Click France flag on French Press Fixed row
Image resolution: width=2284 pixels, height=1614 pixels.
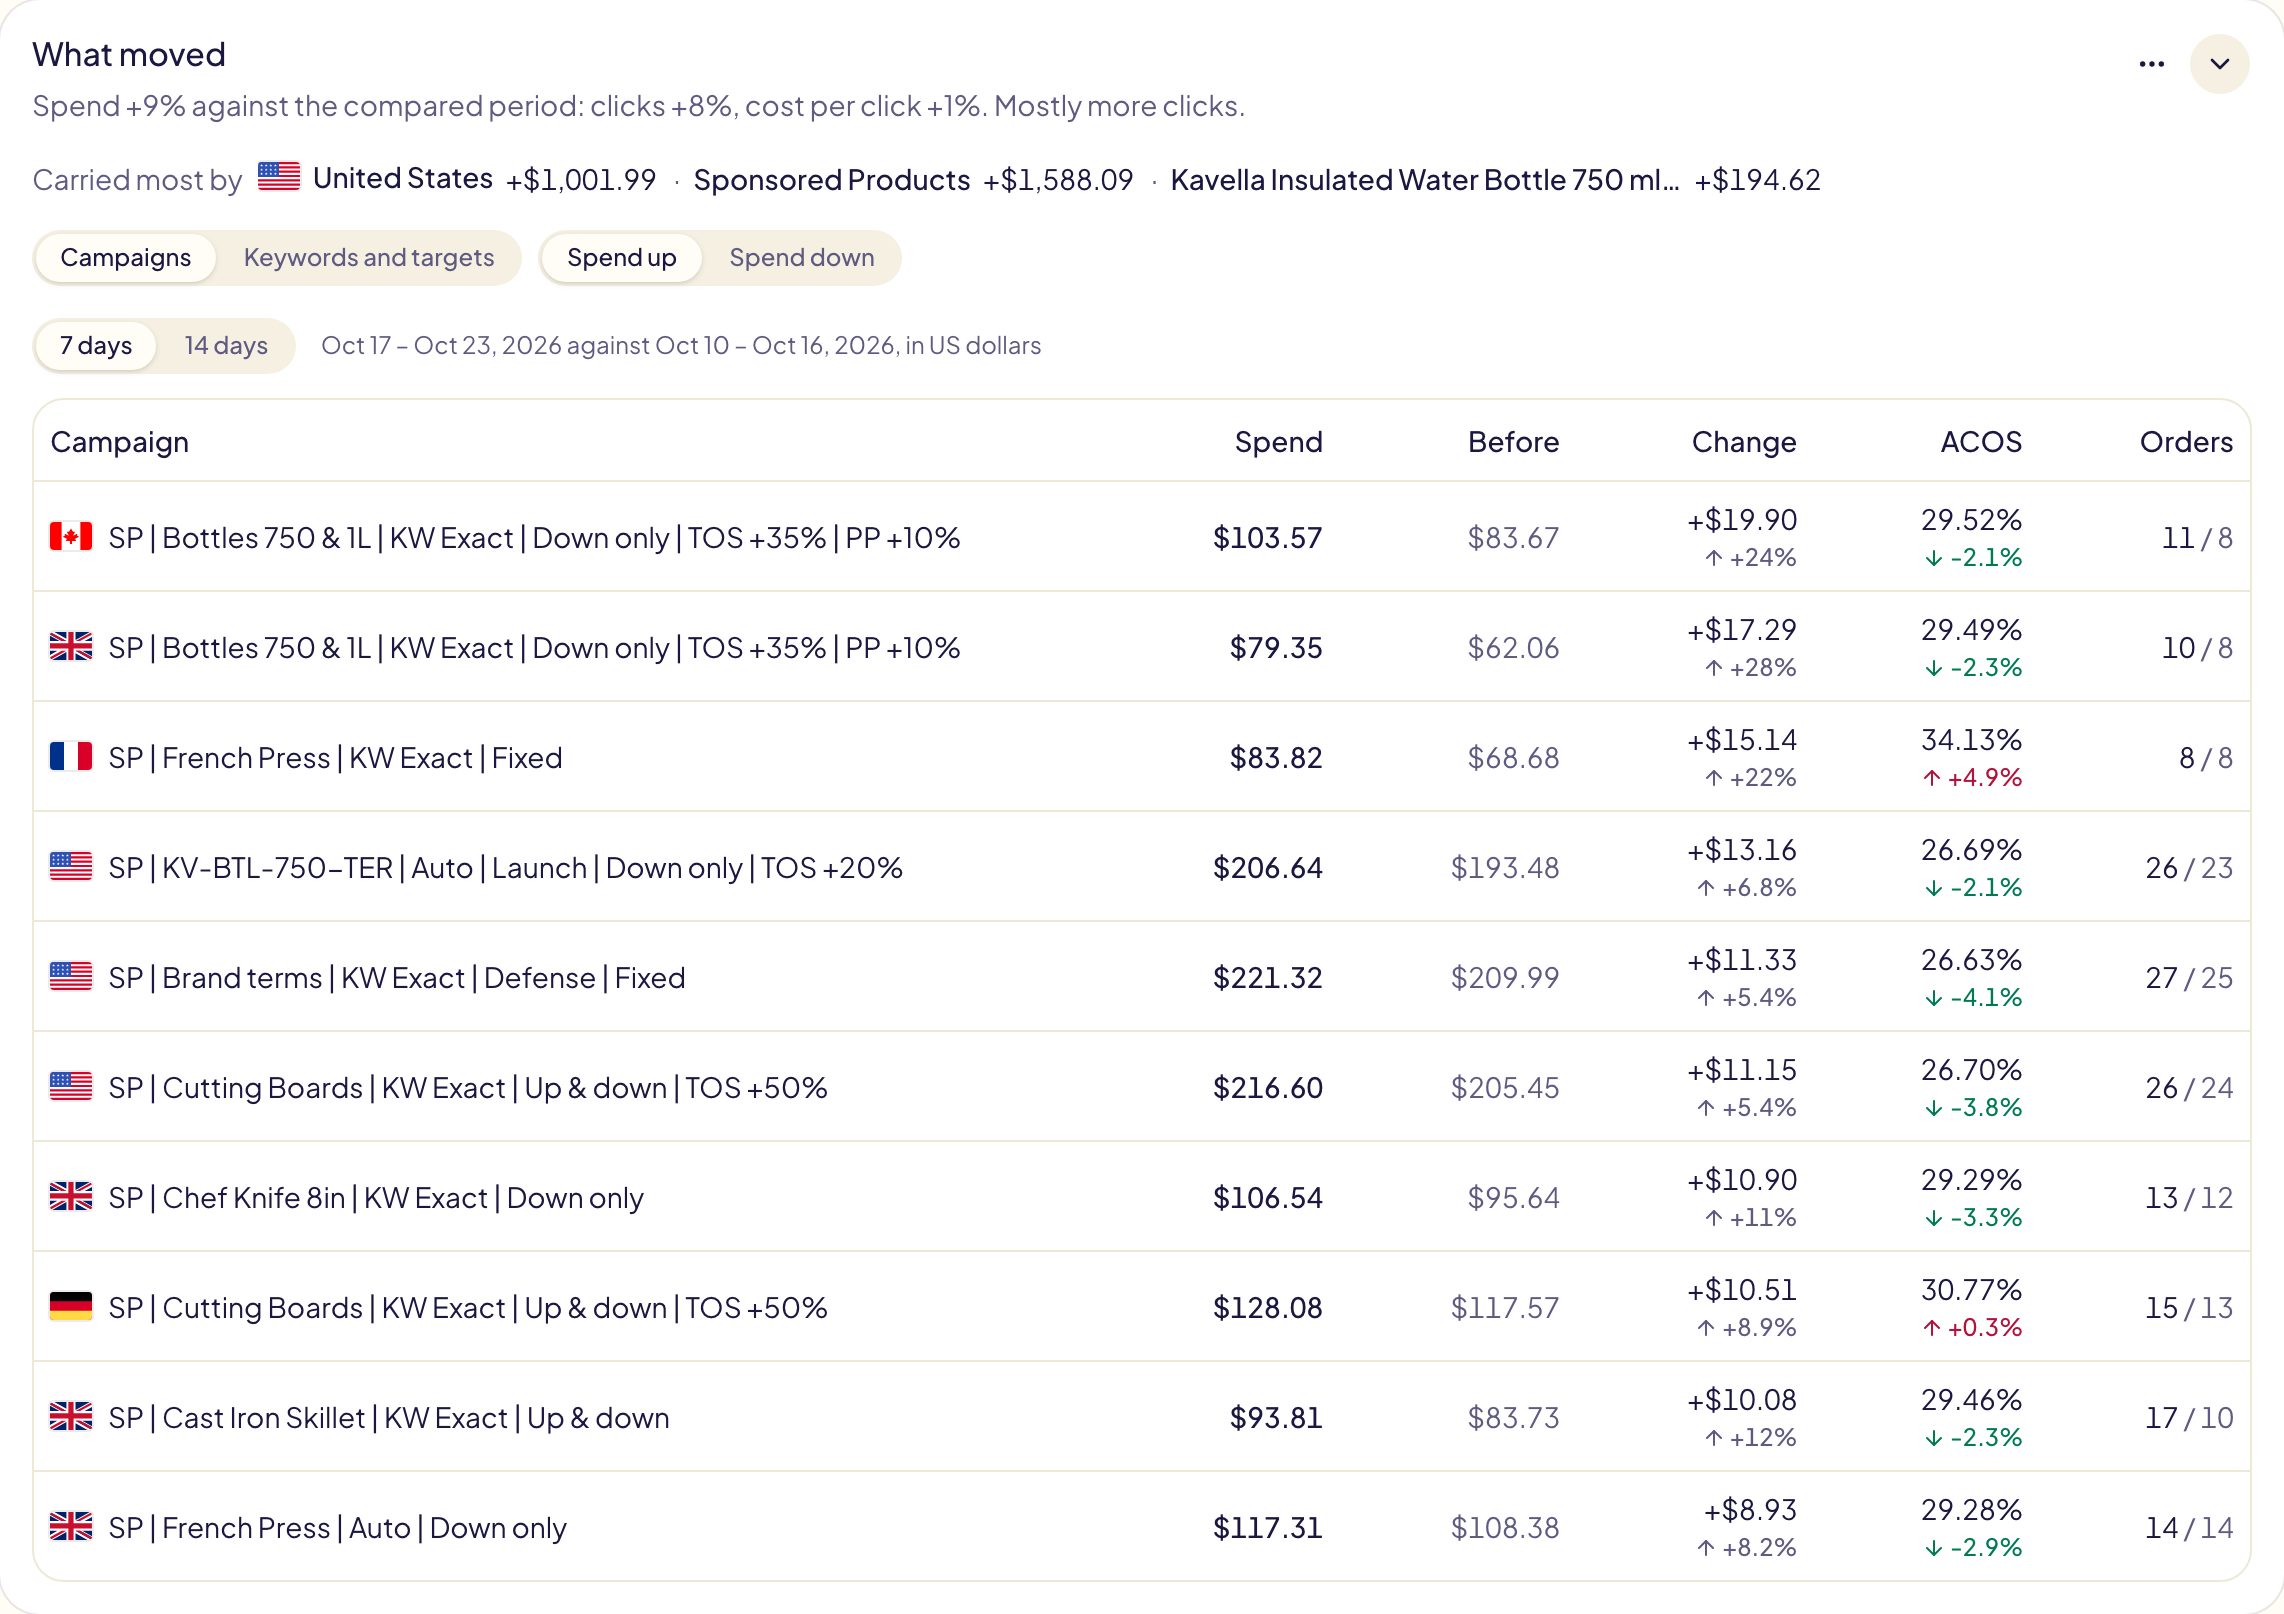[71, 757]
